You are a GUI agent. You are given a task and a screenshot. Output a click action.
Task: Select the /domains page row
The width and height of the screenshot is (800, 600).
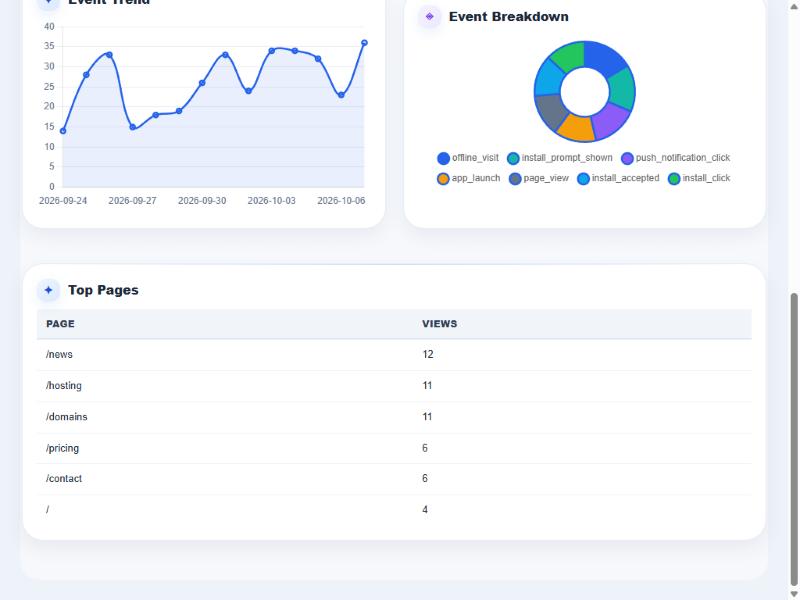pyautogui.click(x=394, y=417)
